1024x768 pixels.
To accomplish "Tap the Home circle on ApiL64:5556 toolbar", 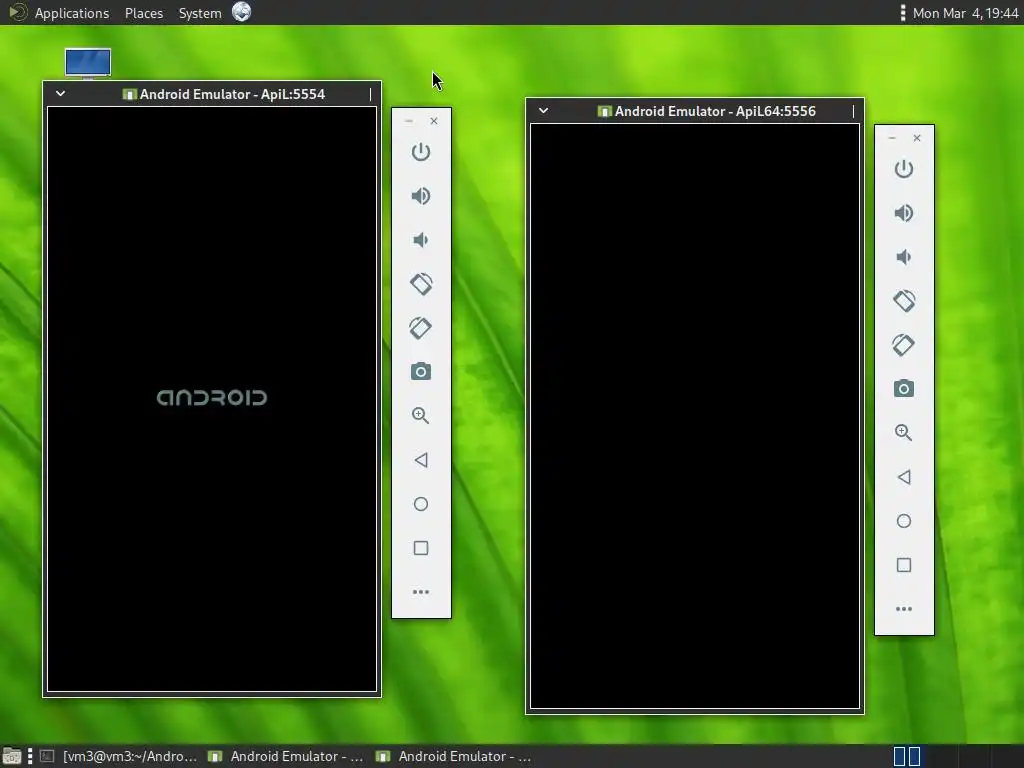I will [904, 520].
